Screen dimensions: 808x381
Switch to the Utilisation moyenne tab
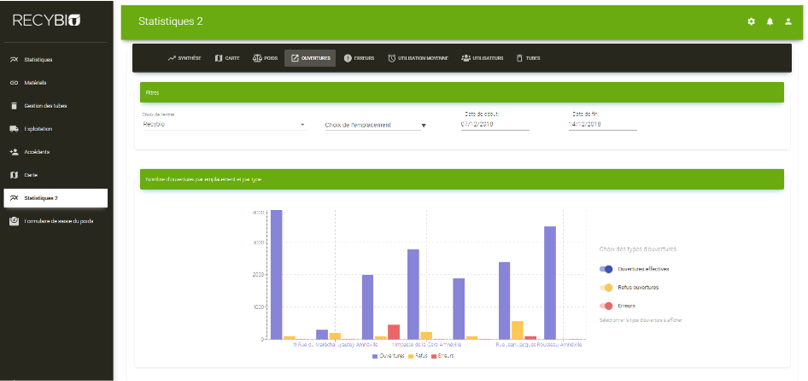tap(418, 58)
